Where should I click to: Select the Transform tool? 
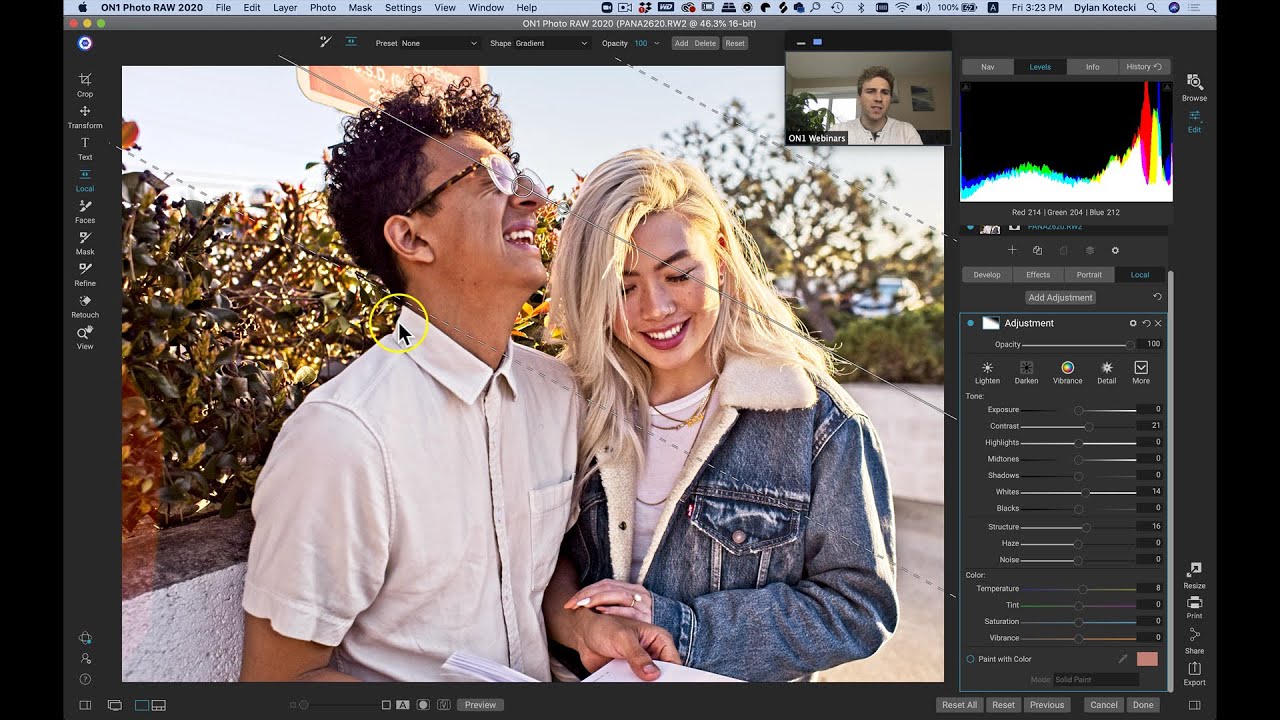(85, 116)
